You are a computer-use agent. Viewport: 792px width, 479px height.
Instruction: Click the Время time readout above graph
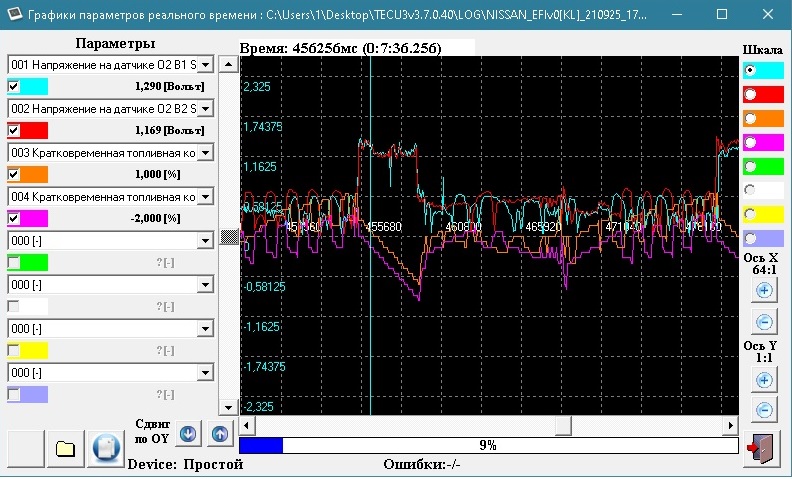coord(340,48)
